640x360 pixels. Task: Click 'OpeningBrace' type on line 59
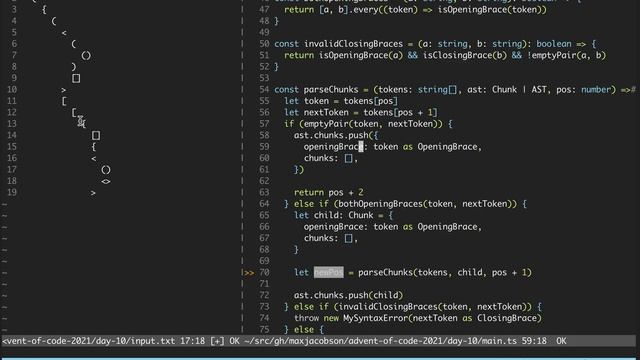(x=447, y=147)
